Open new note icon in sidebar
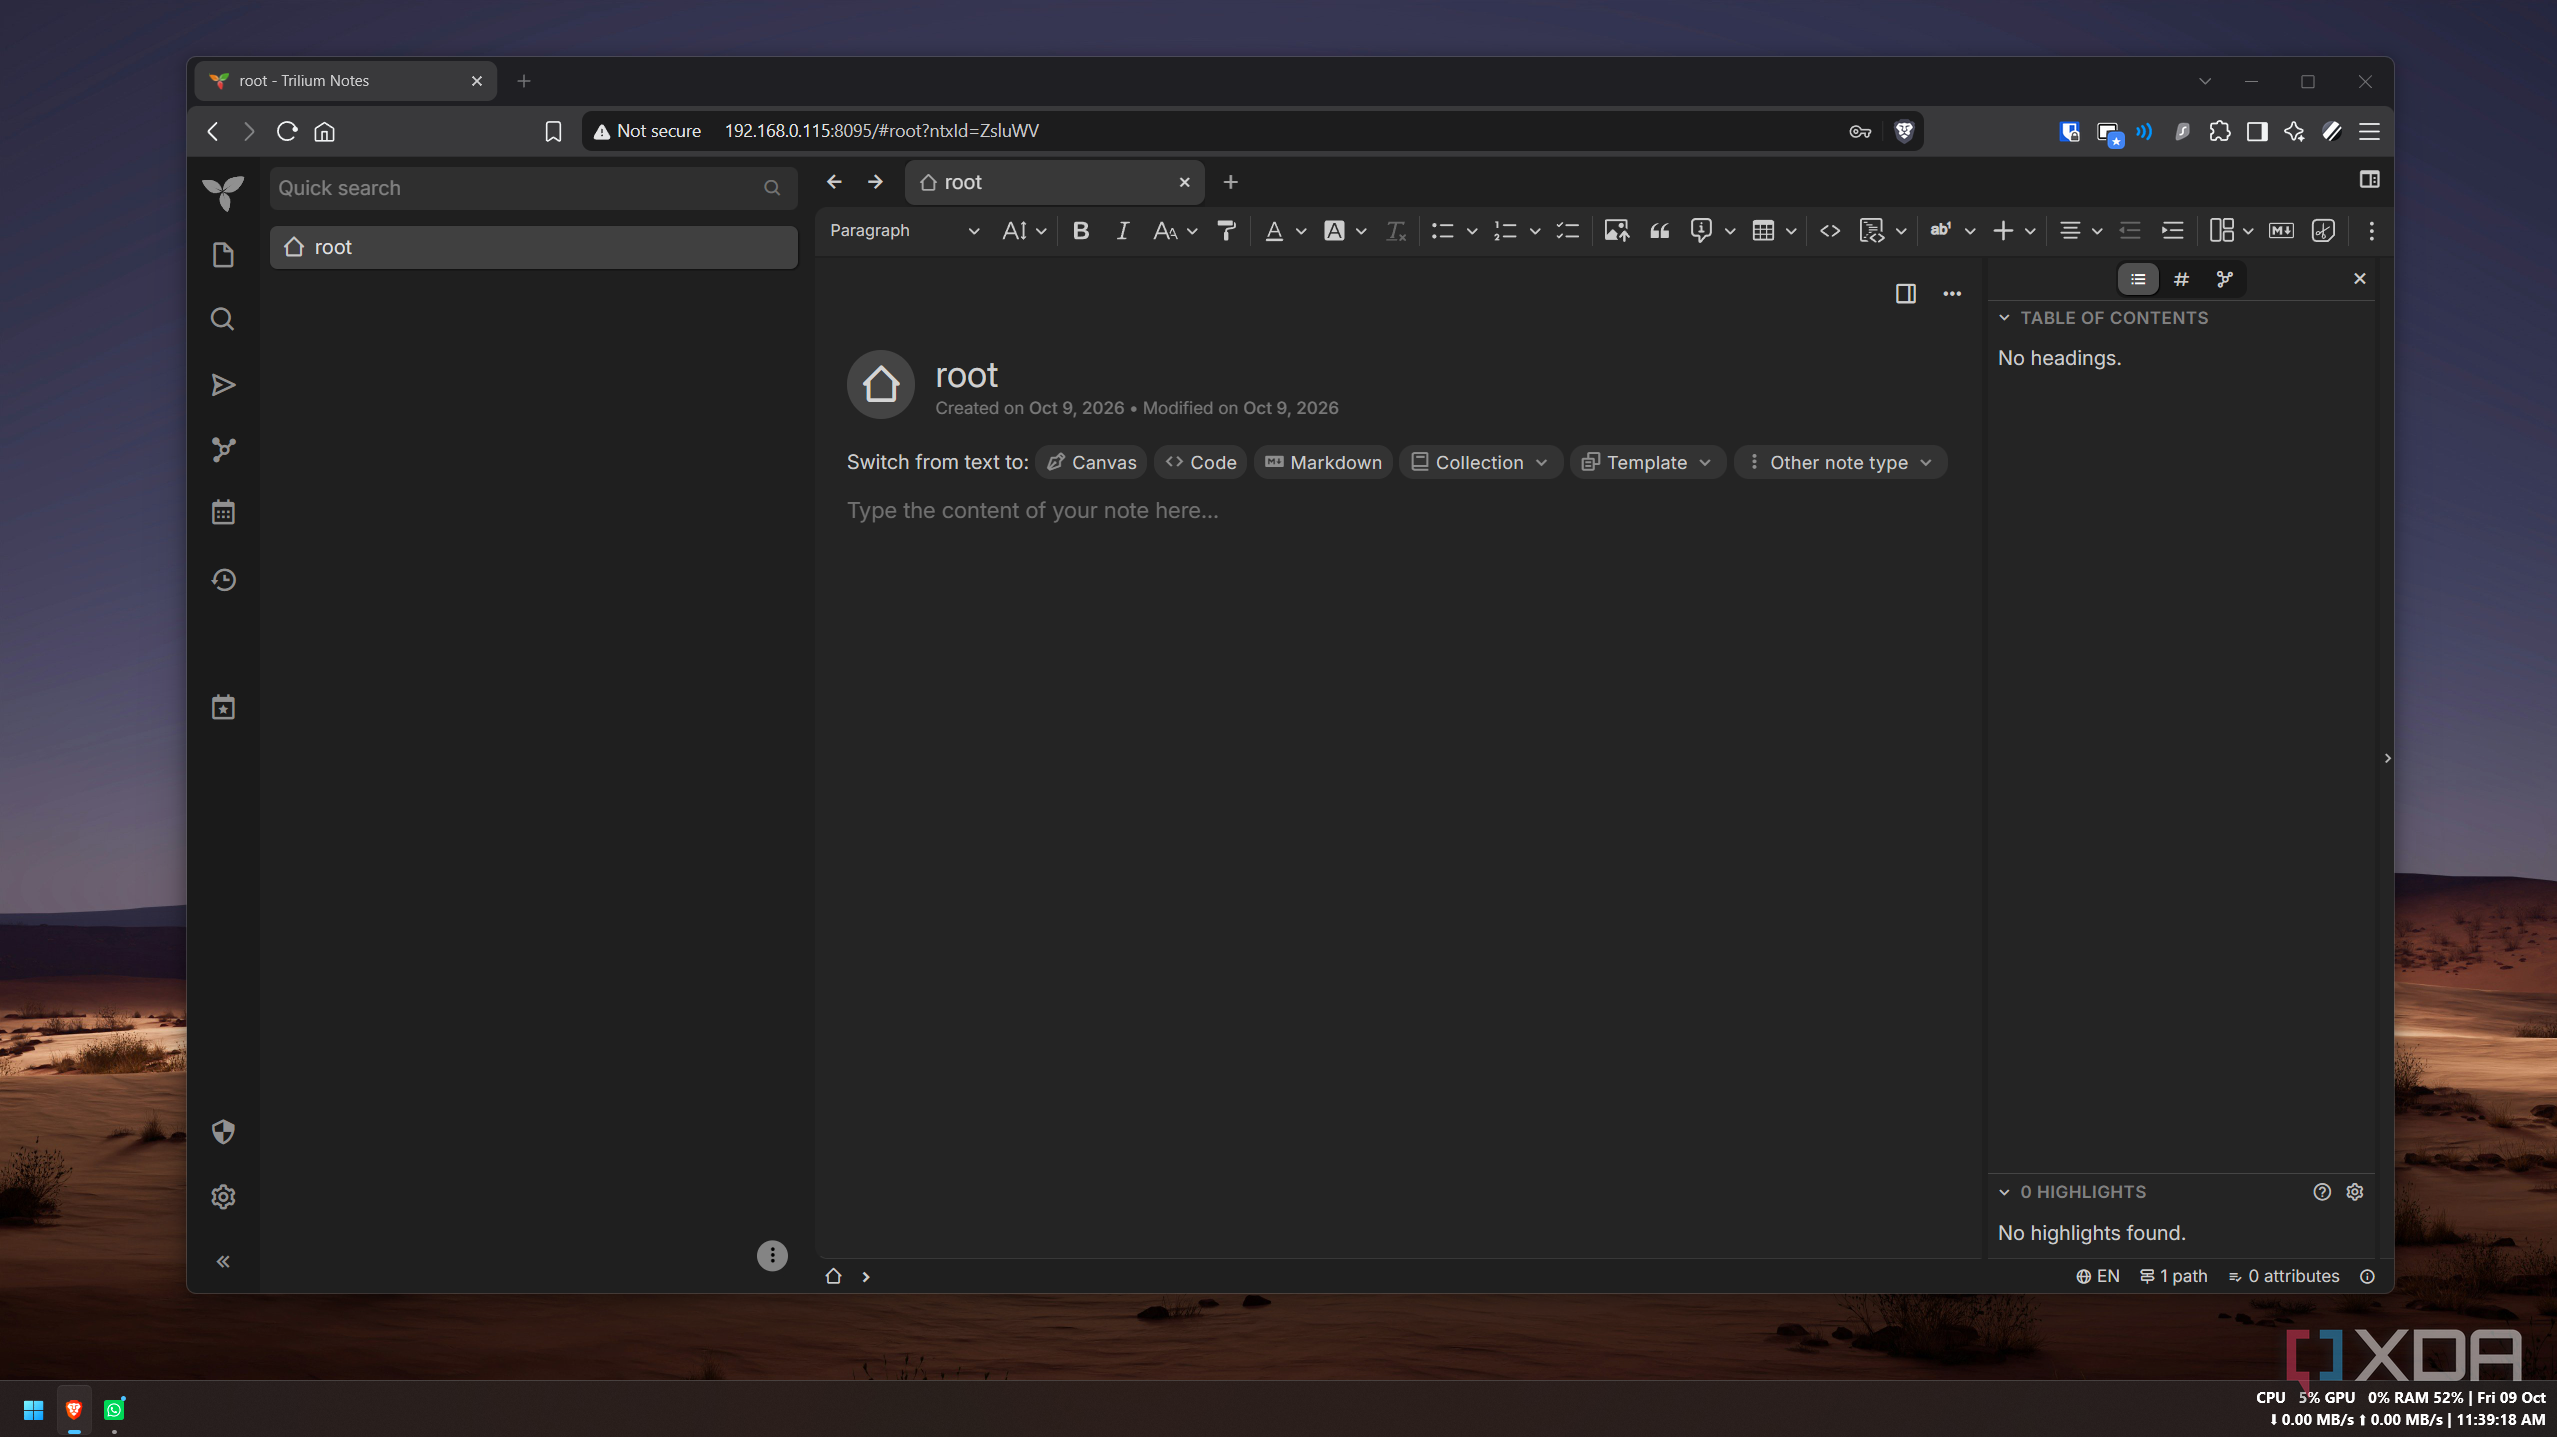Viewport: 2557px width, 1437px height. tap(223, 255)
